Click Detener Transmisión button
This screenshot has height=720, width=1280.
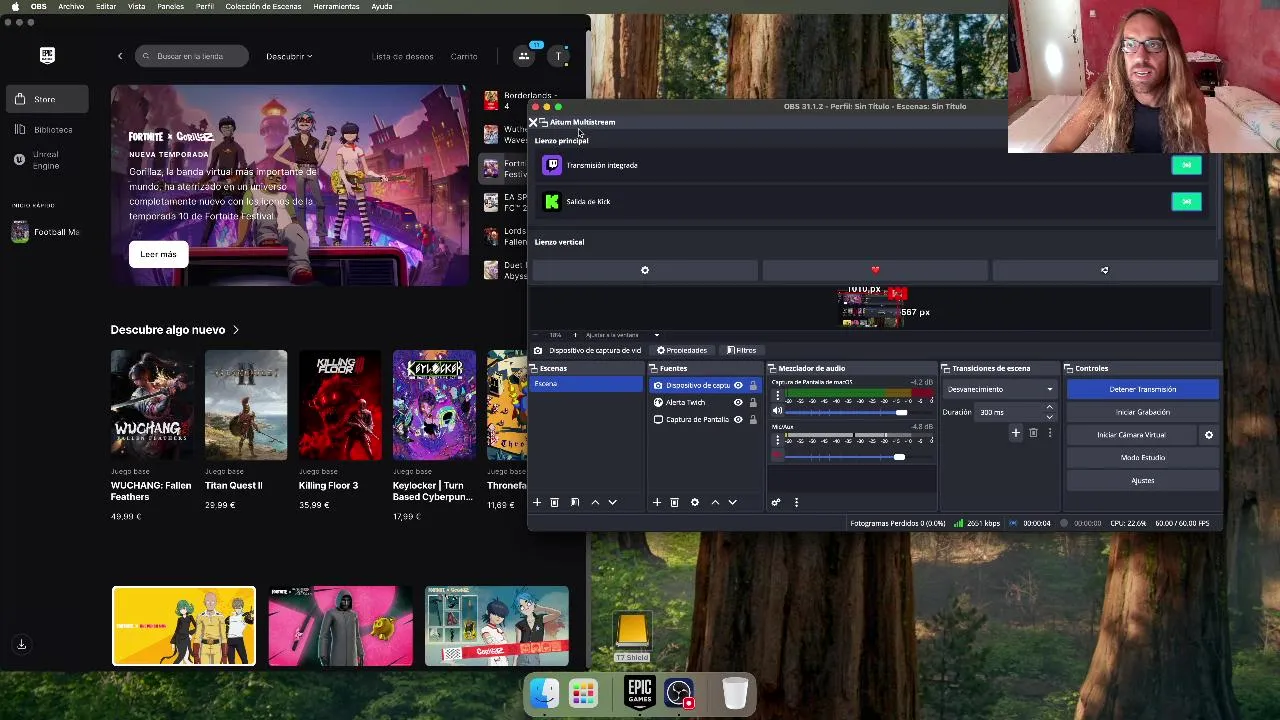(x=1143, y=389)
